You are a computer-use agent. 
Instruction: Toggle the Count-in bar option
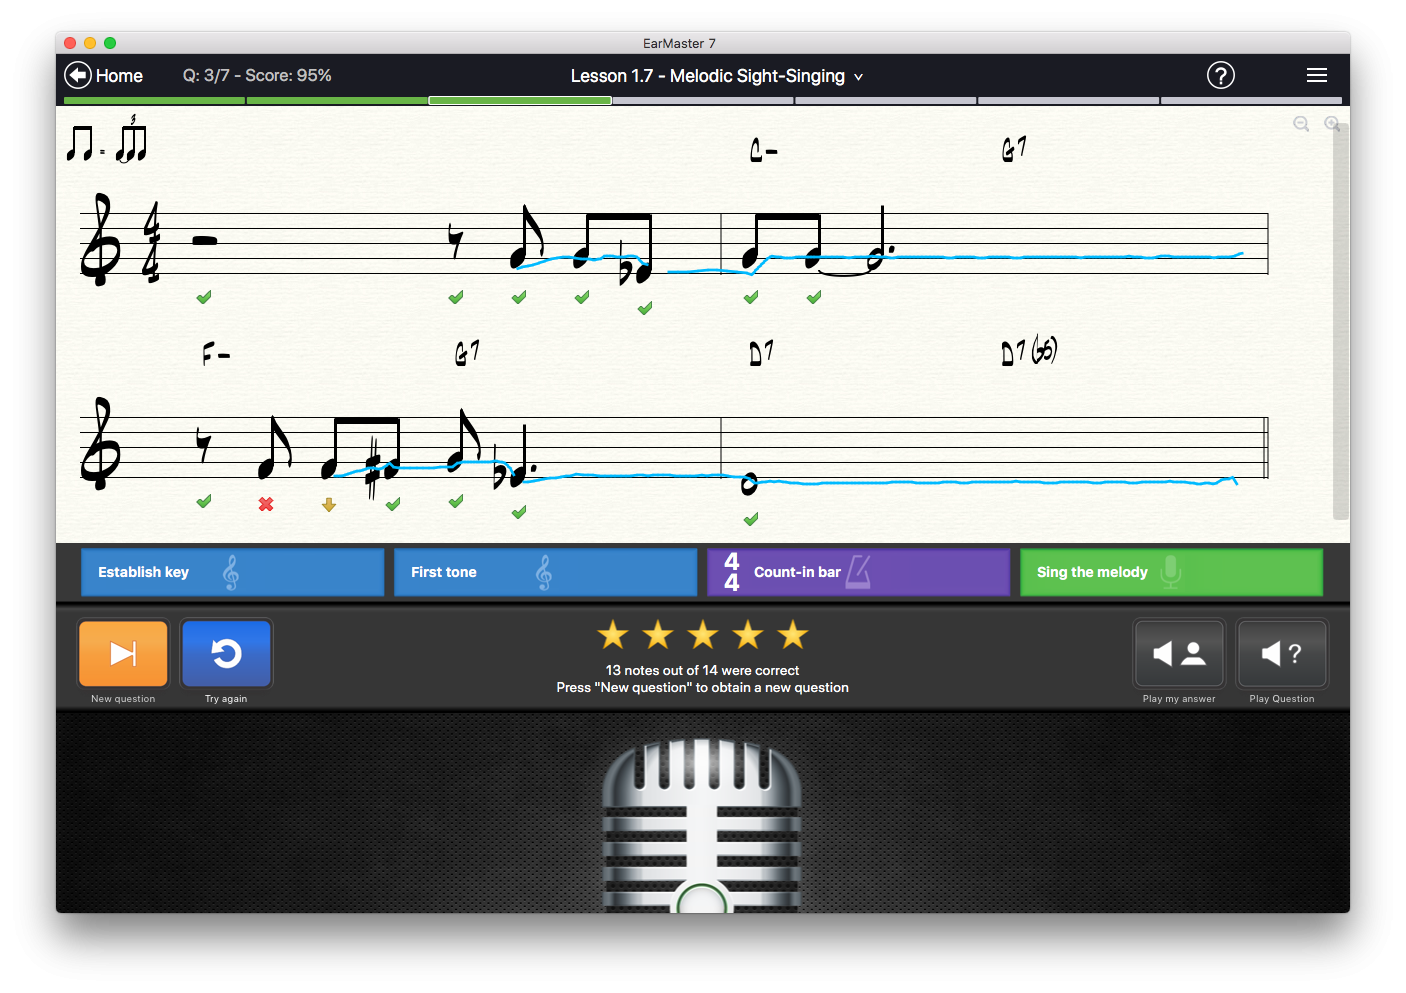(858, 572)
